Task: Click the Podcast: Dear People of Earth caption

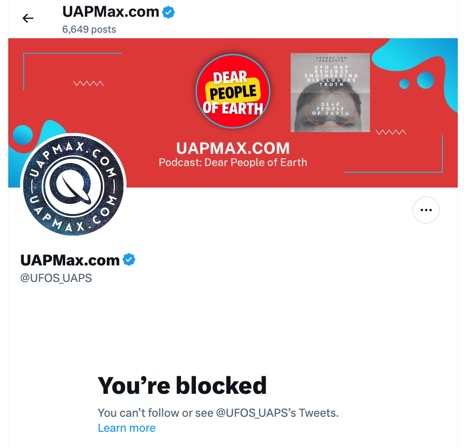Action: click(x=233, y=163)
